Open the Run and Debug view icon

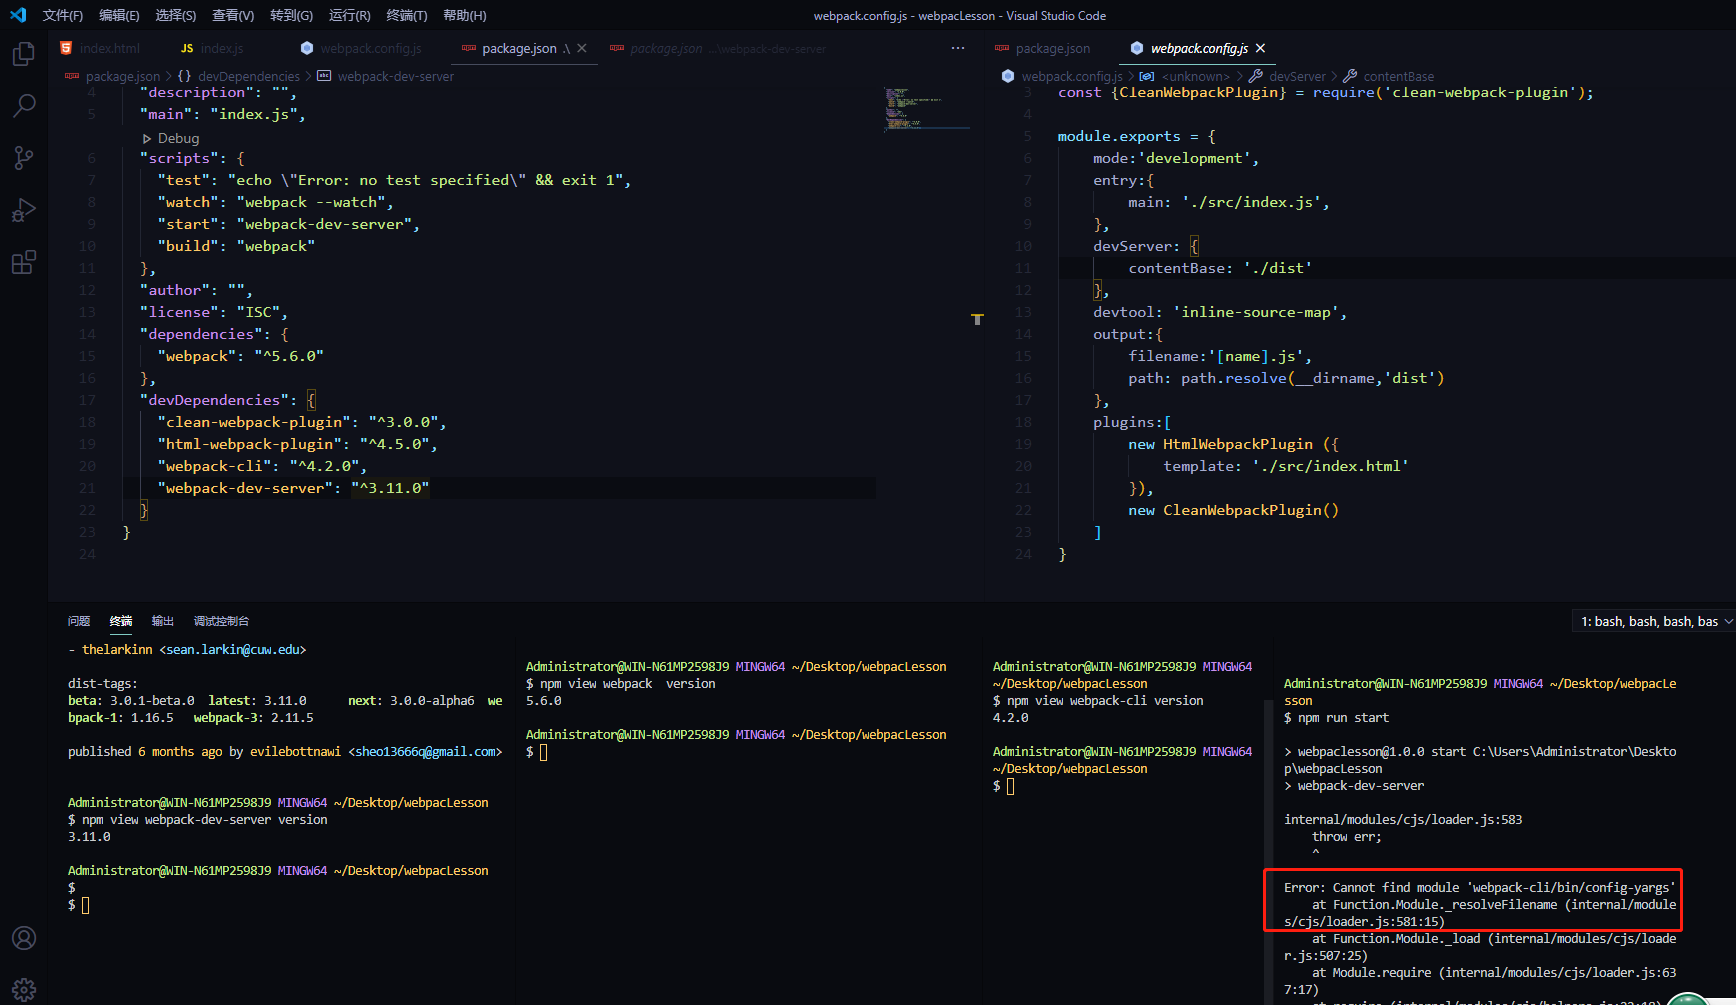(24, 210)
